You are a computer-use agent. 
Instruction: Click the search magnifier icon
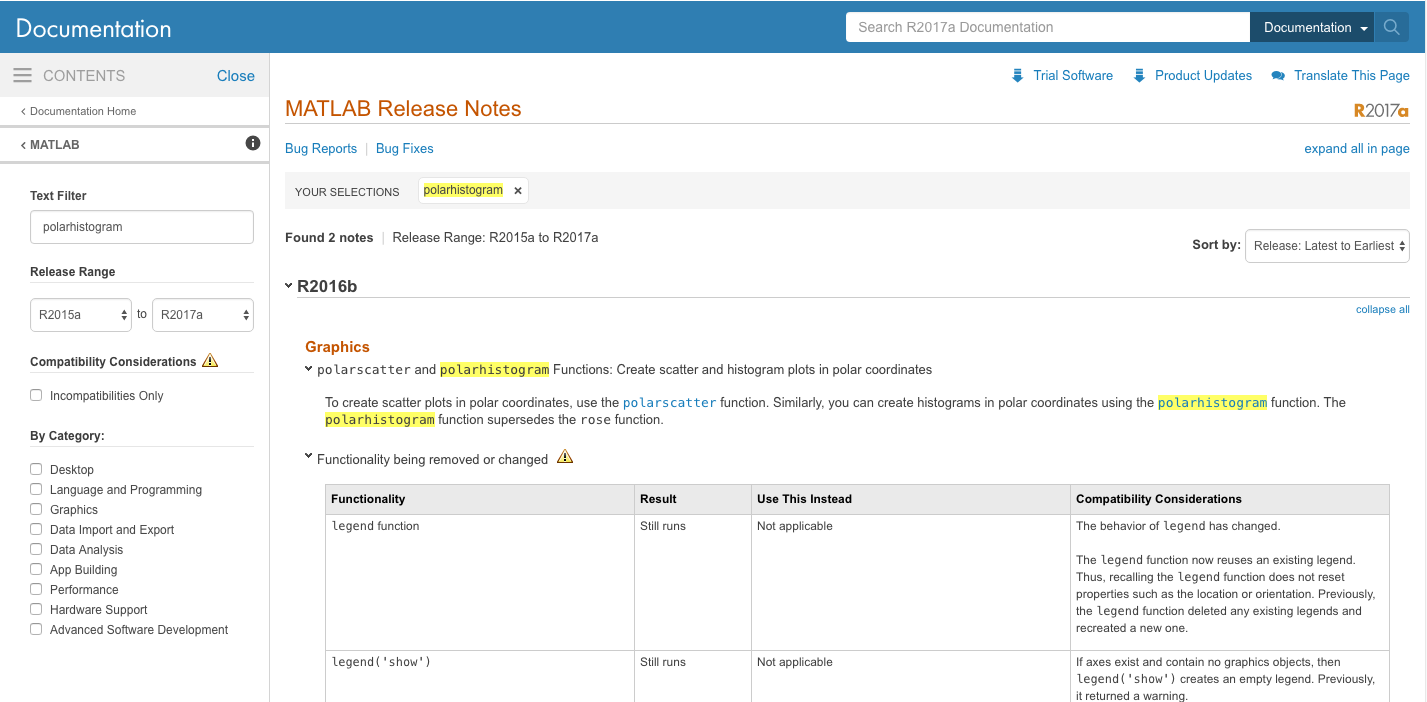(1392, 28)
